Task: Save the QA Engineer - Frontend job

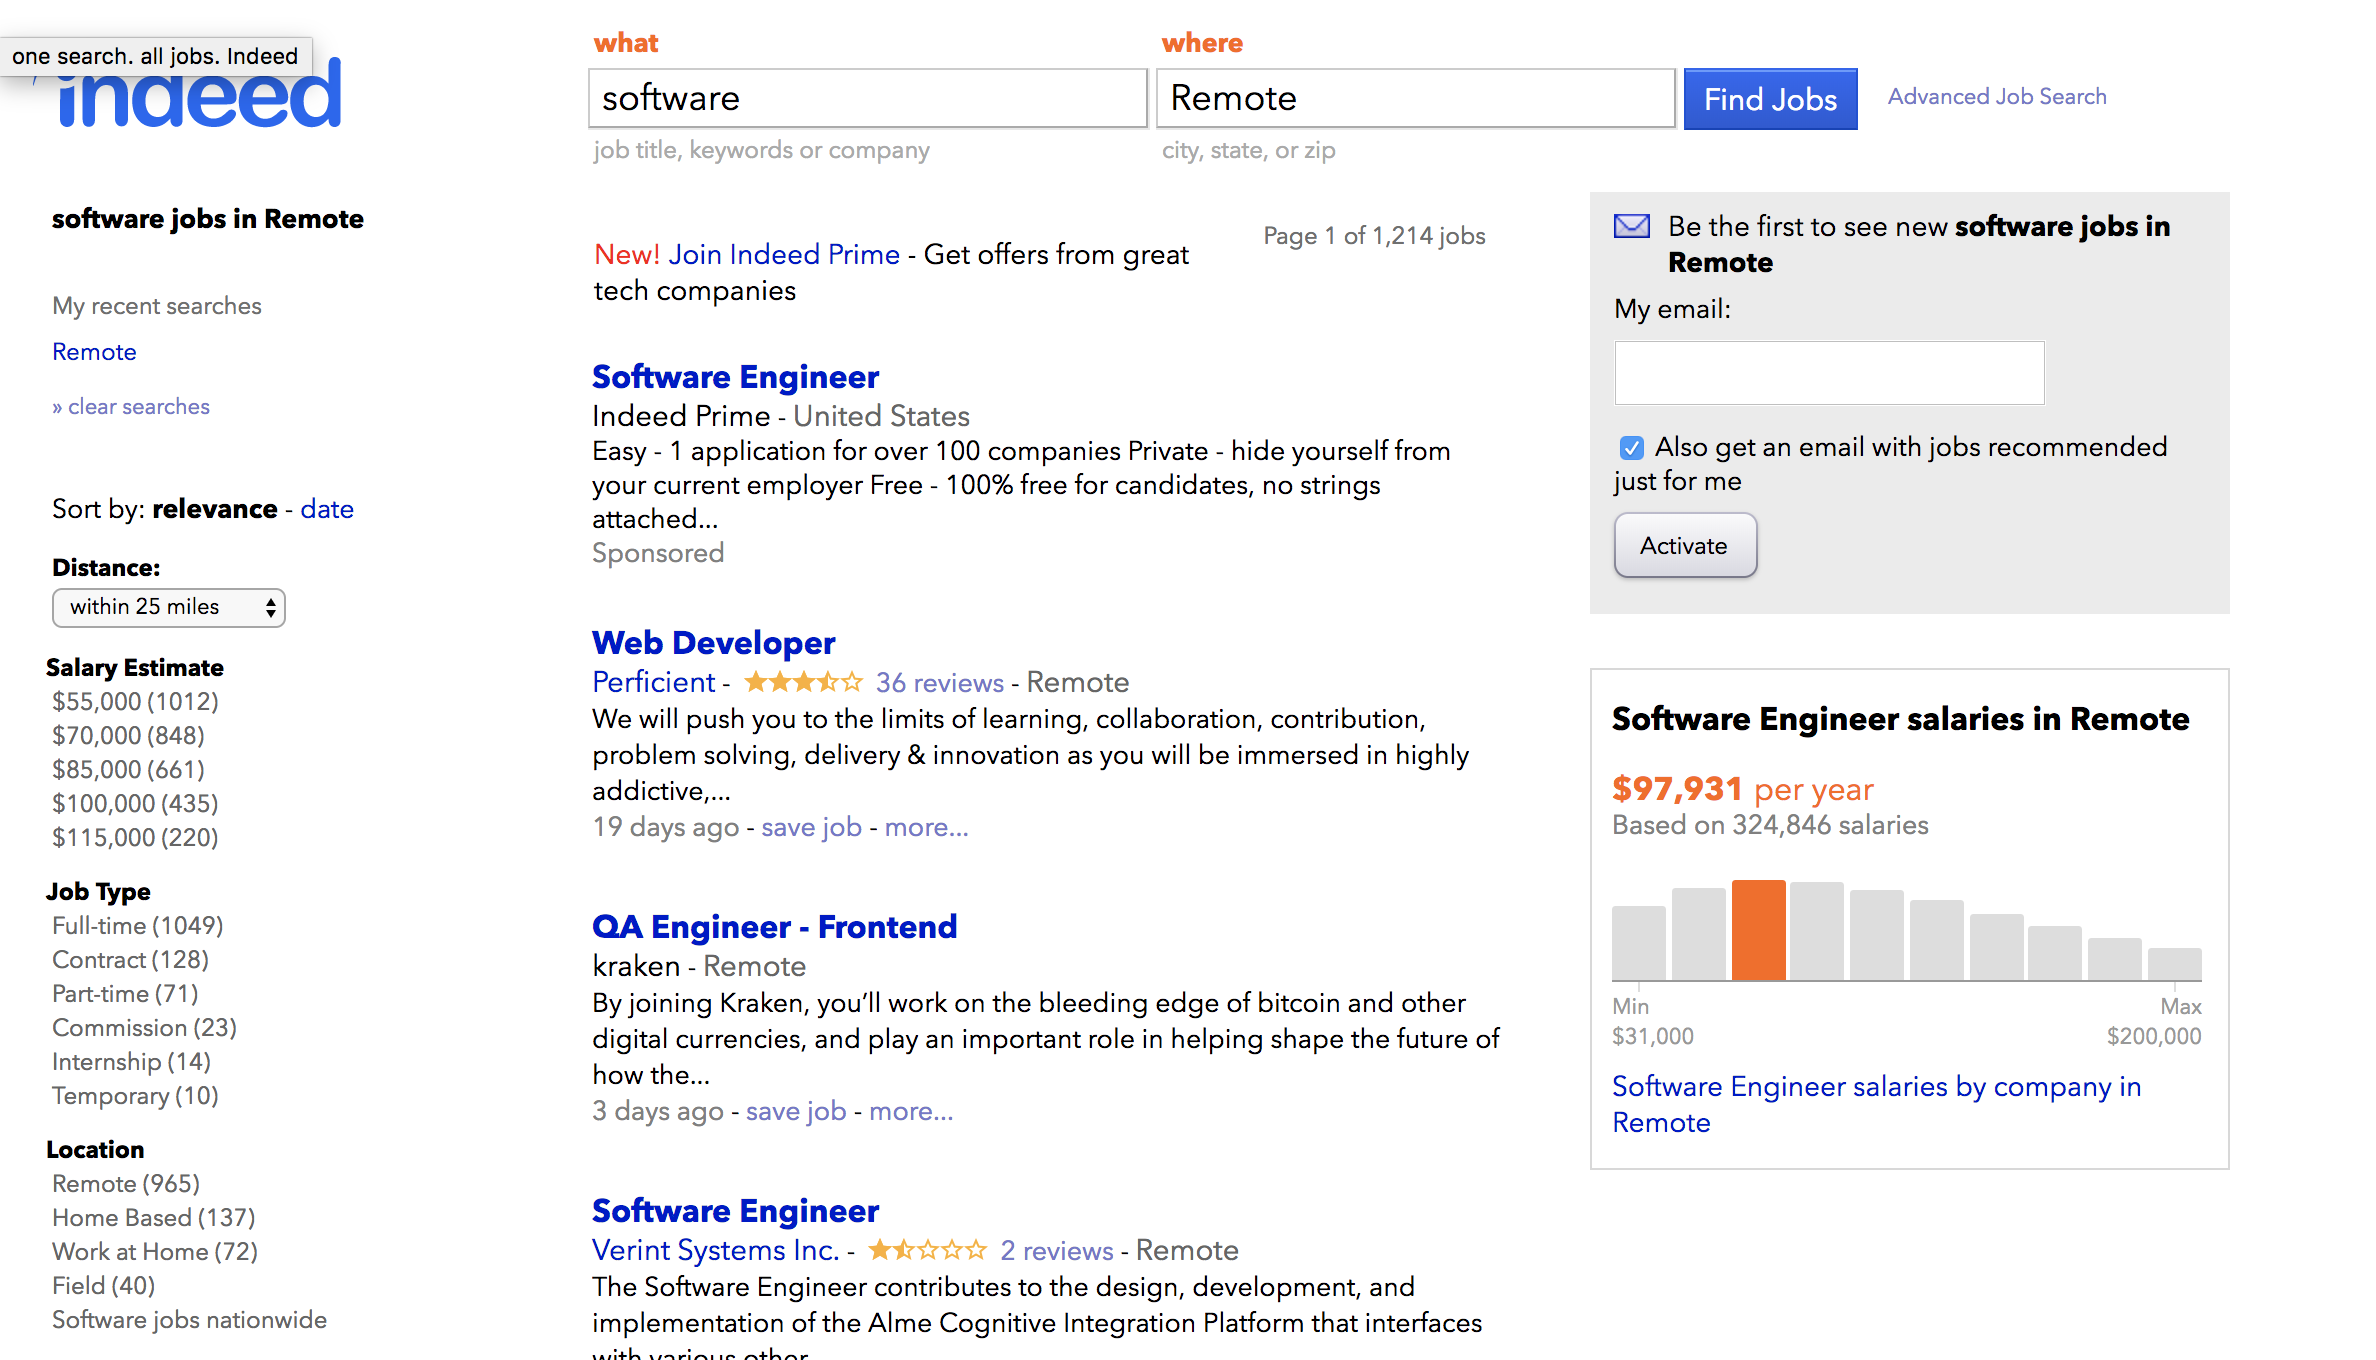Action: point(796,1111)
